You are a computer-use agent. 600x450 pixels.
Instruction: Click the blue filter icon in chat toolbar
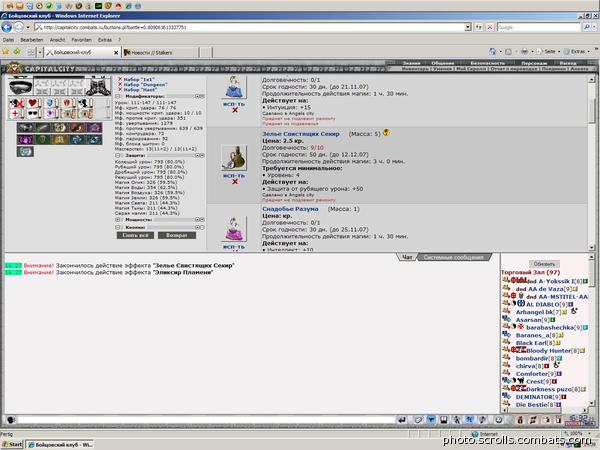431,420
